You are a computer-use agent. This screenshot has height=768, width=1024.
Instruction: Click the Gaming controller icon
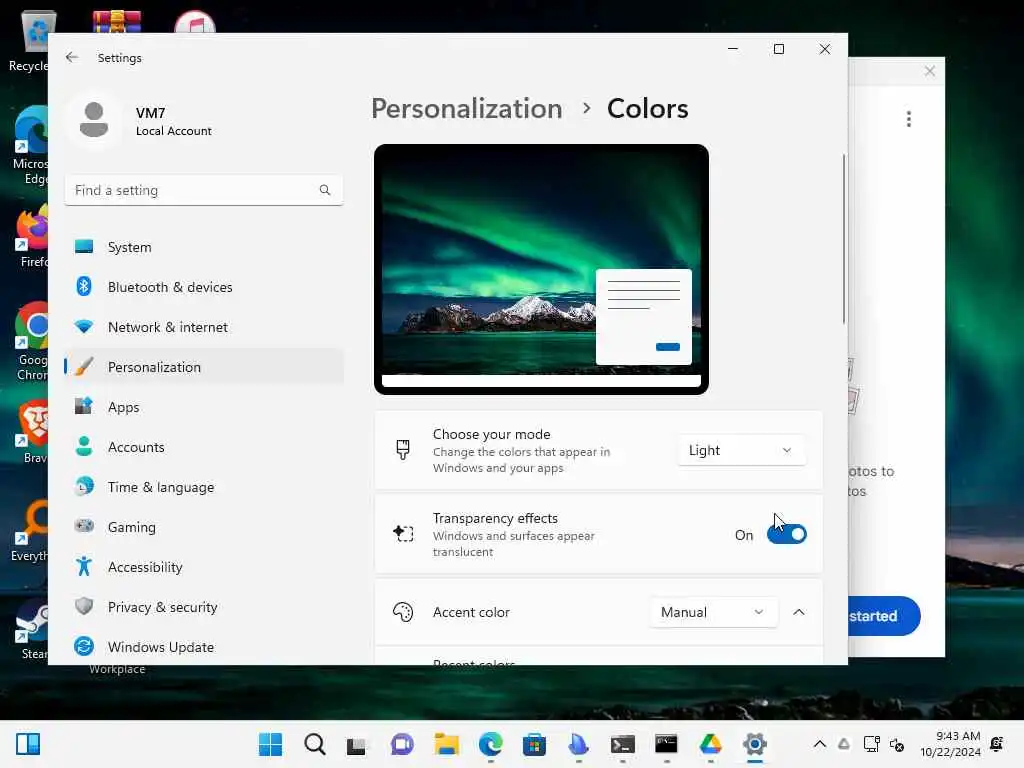pos(84,526)
